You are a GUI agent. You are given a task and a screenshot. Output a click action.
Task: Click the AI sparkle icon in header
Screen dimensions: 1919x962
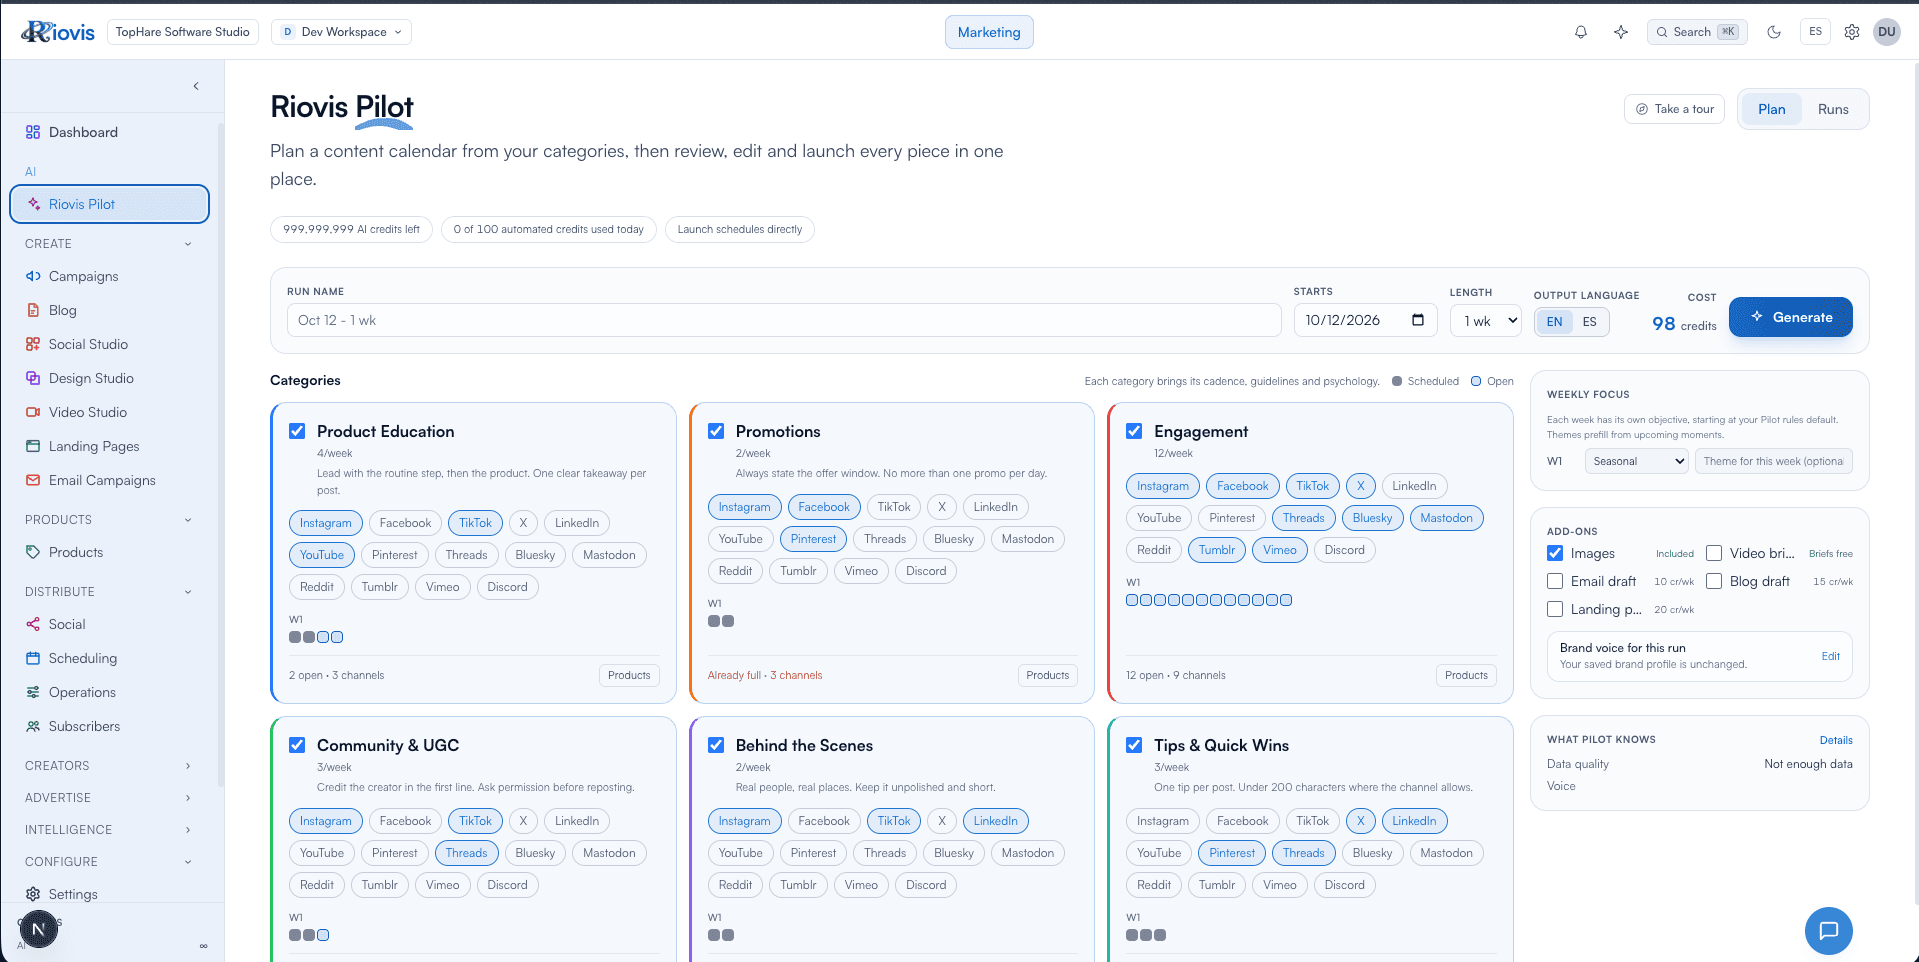tap(1621, 32)
